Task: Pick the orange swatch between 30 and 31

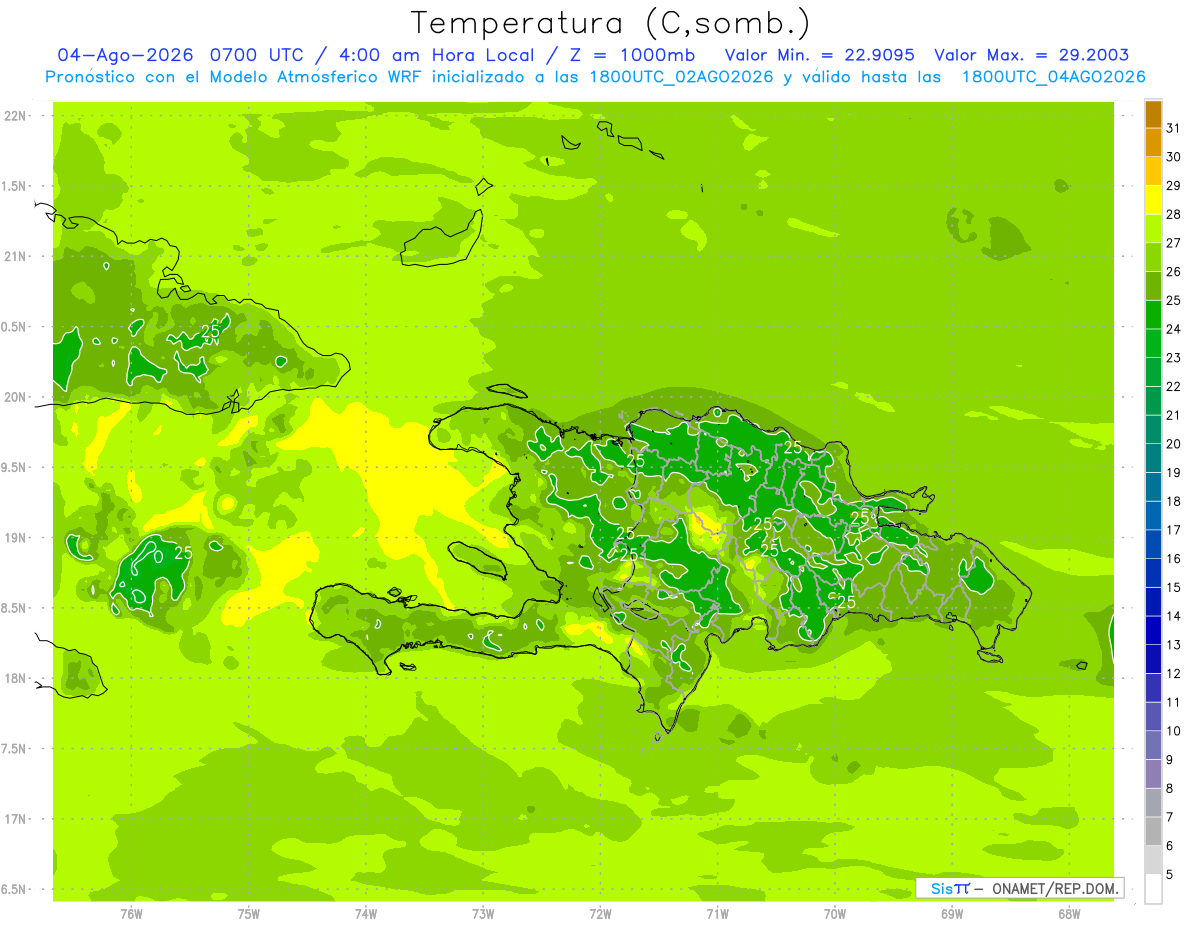Action: [1153, 143]
